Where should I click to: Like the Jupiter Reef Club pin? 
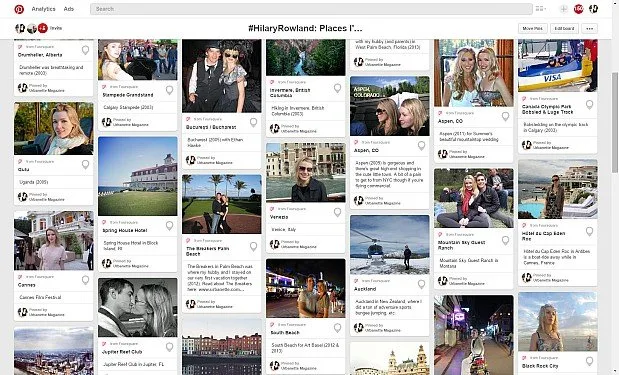point(169,347)
